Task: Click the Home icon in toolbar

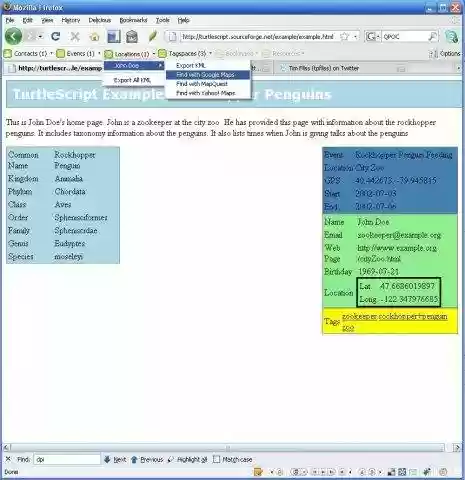Action: (x=95, y=36)
